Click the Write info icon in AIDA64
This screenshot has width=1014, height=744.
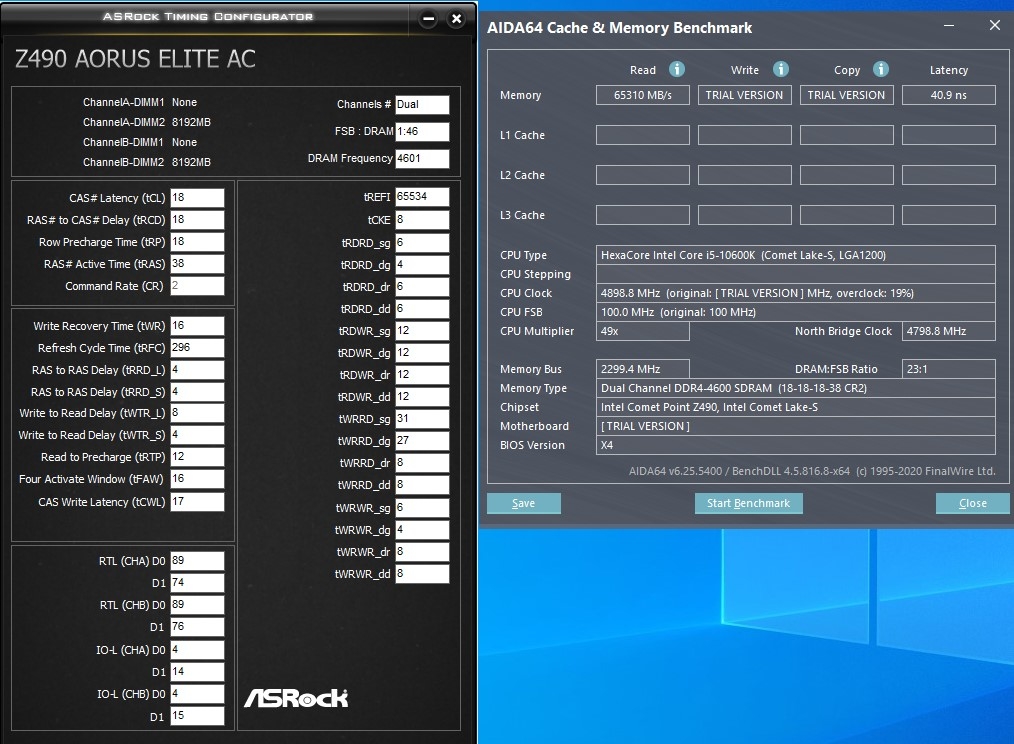(x=781, y=69)
